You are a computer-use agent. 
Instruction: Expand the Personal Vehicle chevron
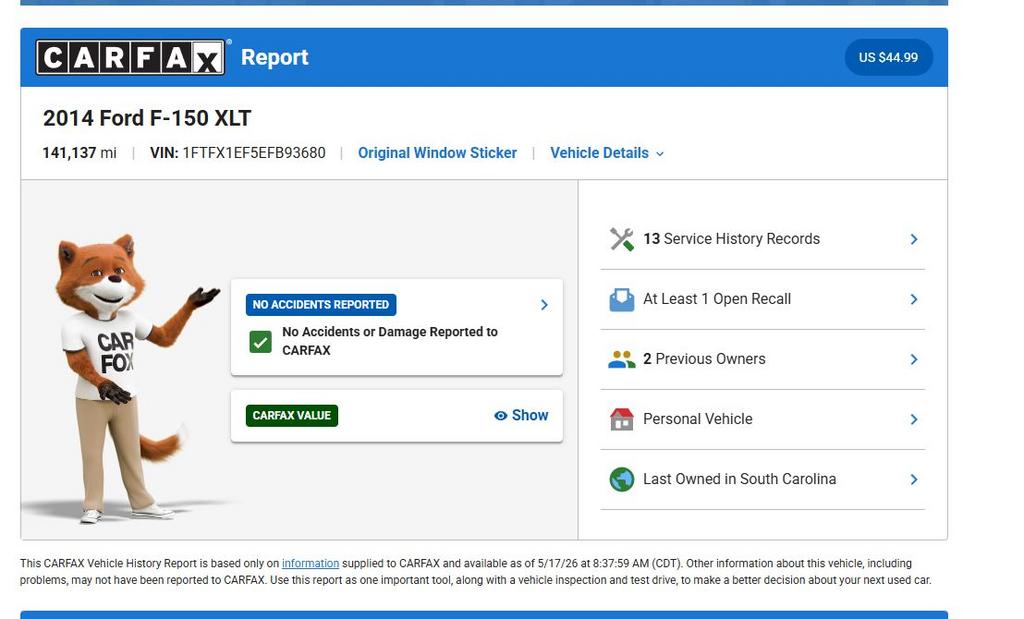(914, 420)
